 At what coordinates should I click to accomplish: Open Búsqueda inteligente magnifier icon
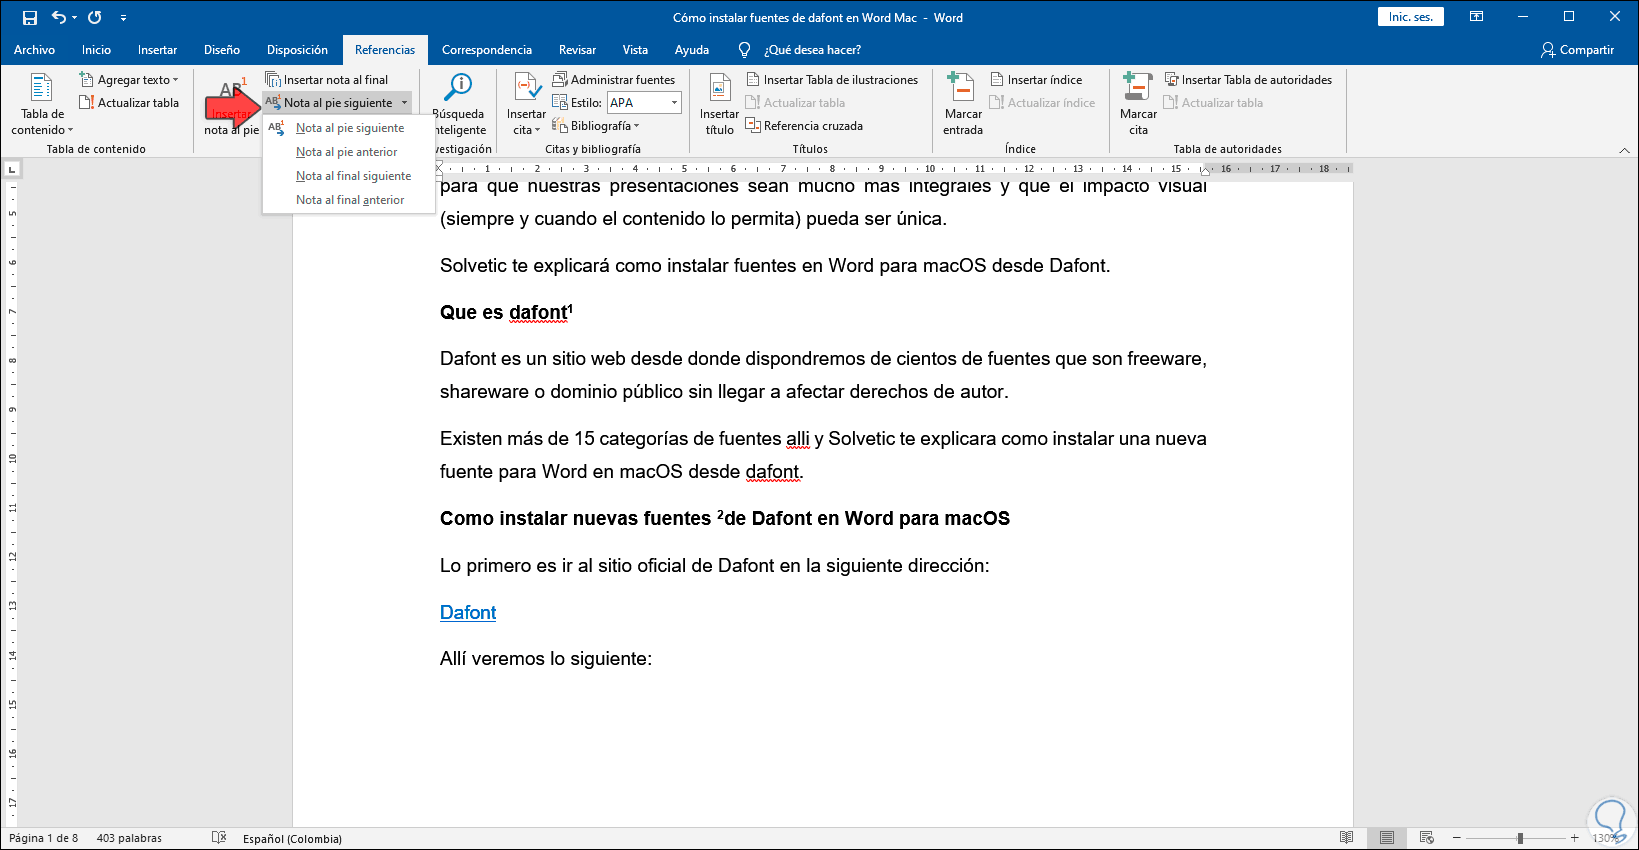(459, 87)
